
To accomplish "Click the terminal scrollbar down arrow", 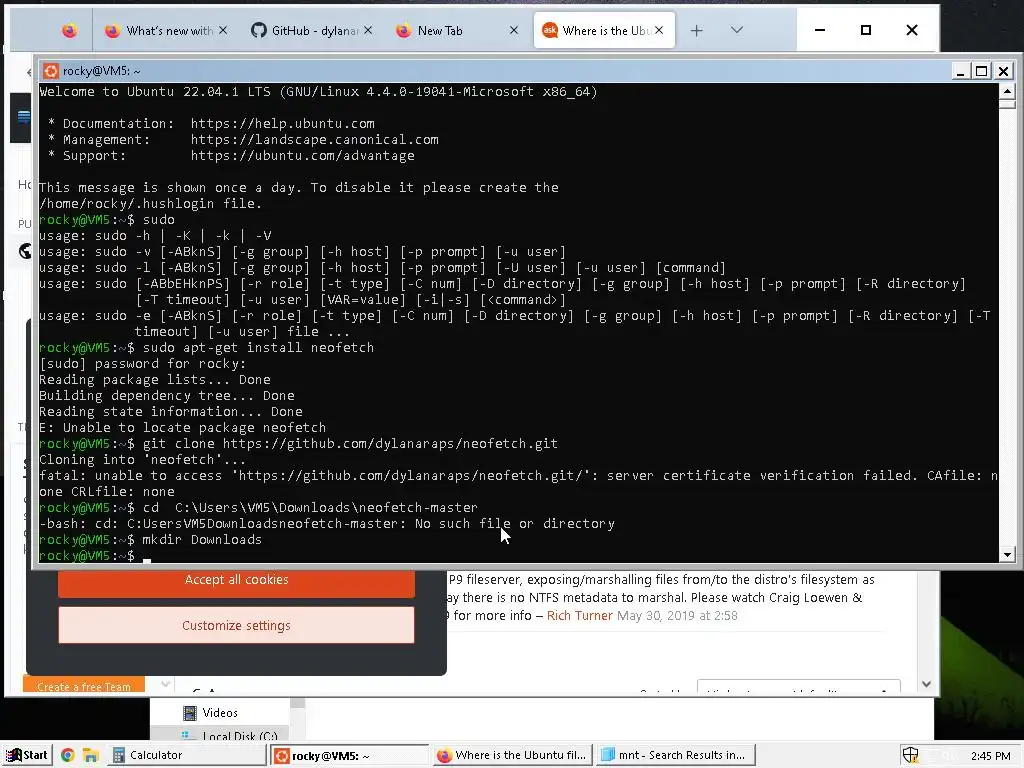I will coord(1006,554).
